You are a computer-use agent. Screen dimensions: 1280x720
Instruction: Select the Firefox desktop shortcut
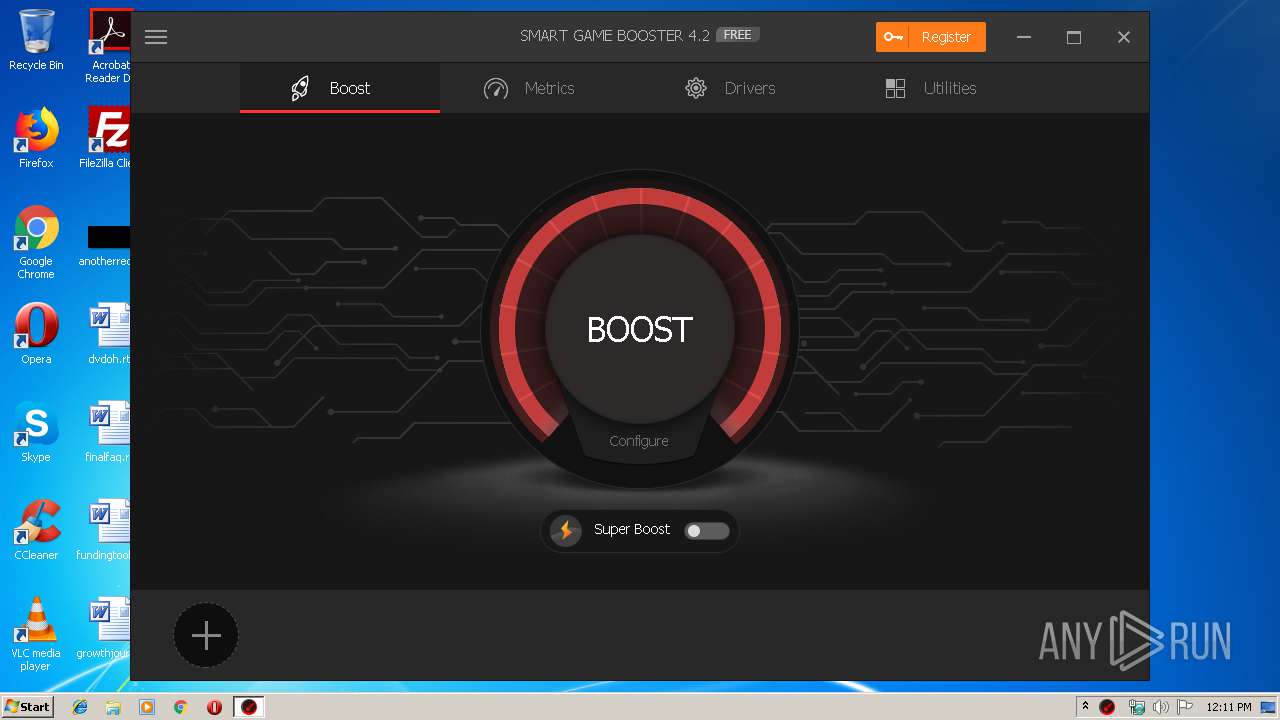click(x=36, y=138)
